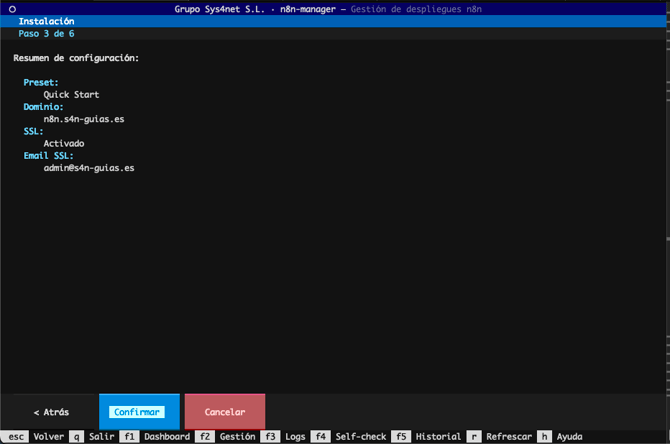Screen dimensions: 670x444
Task: Open Gestión from the footer bar
Action: click(237, 437)
